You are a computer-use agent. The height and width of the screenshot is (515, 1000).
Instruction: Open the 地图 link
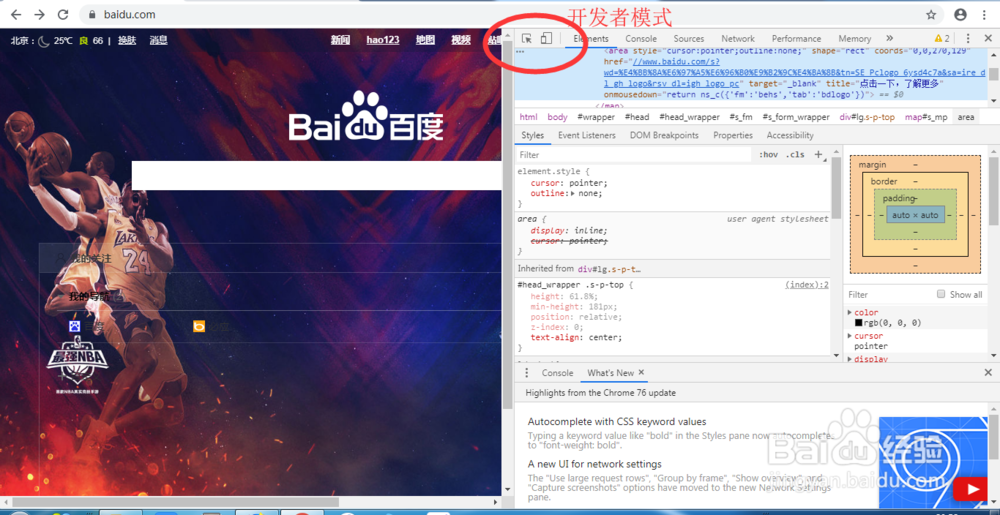425,40
